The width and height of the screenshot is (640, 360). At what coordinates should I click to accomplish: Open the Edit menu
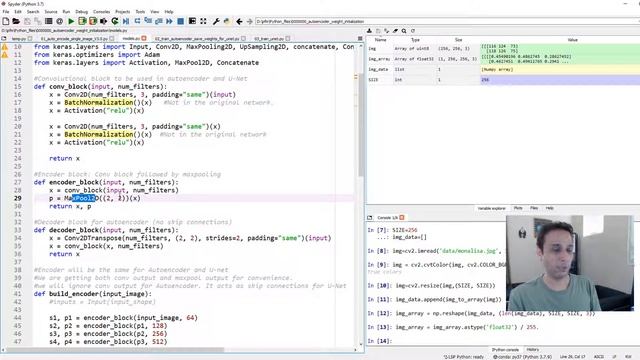click(x=18, y=12)
